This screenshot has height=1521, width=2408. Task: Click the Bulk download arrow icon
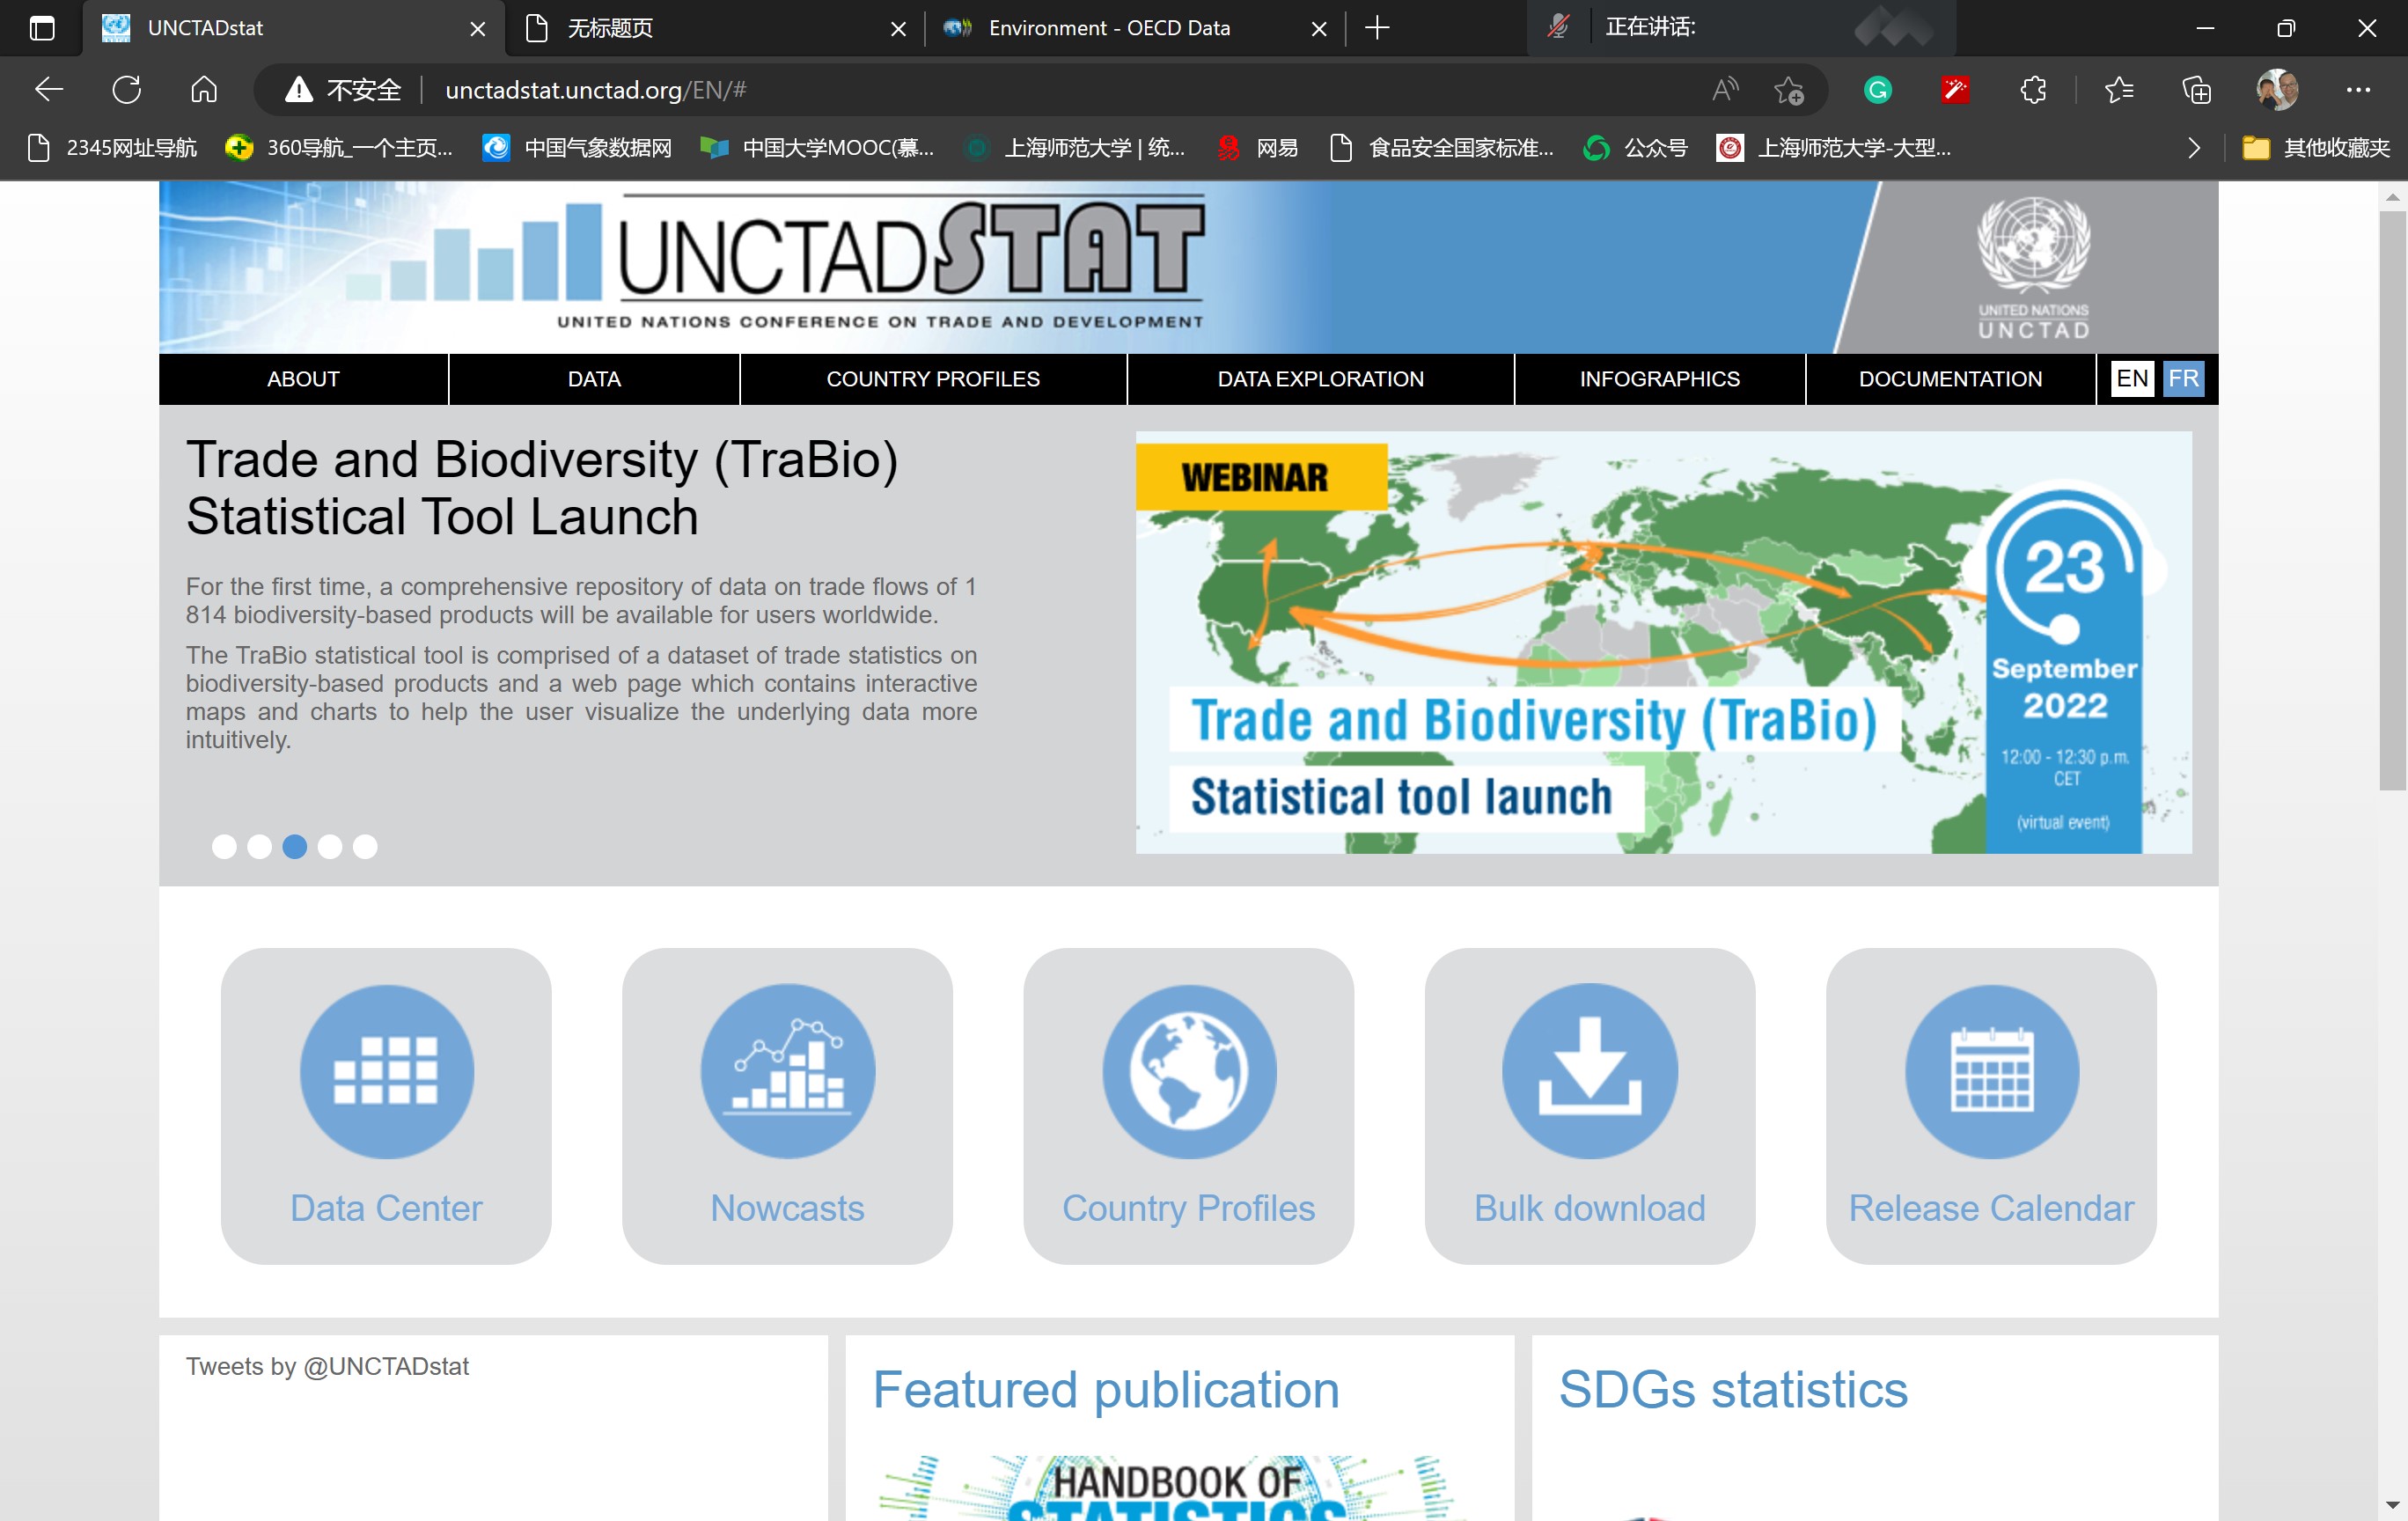tap(1589, 1071)
